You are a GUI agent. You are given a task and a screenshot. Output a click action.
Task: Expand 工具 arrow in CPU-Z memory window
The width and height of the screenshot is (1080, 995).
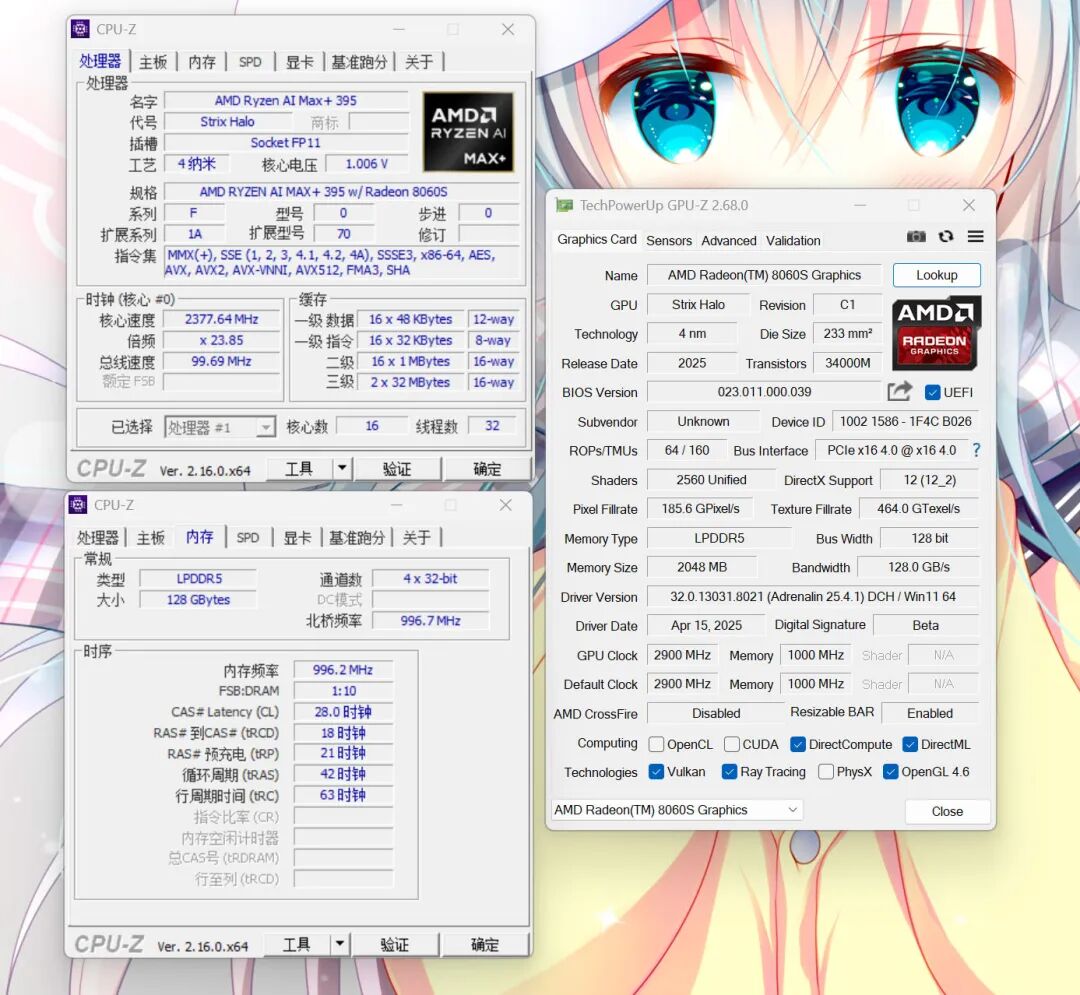340,944
